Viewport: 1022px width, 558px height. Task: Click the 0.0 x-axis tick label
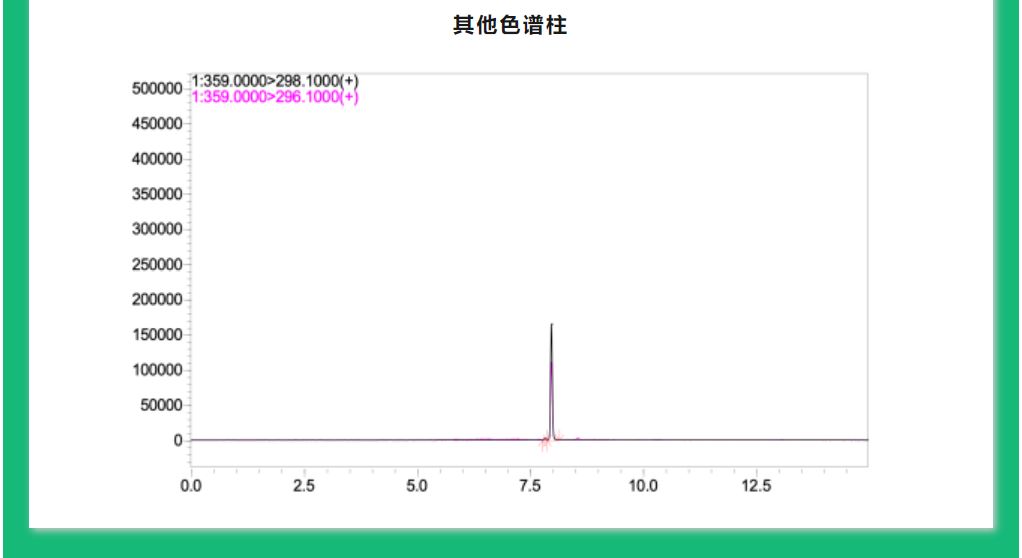(x=190, y=486)
